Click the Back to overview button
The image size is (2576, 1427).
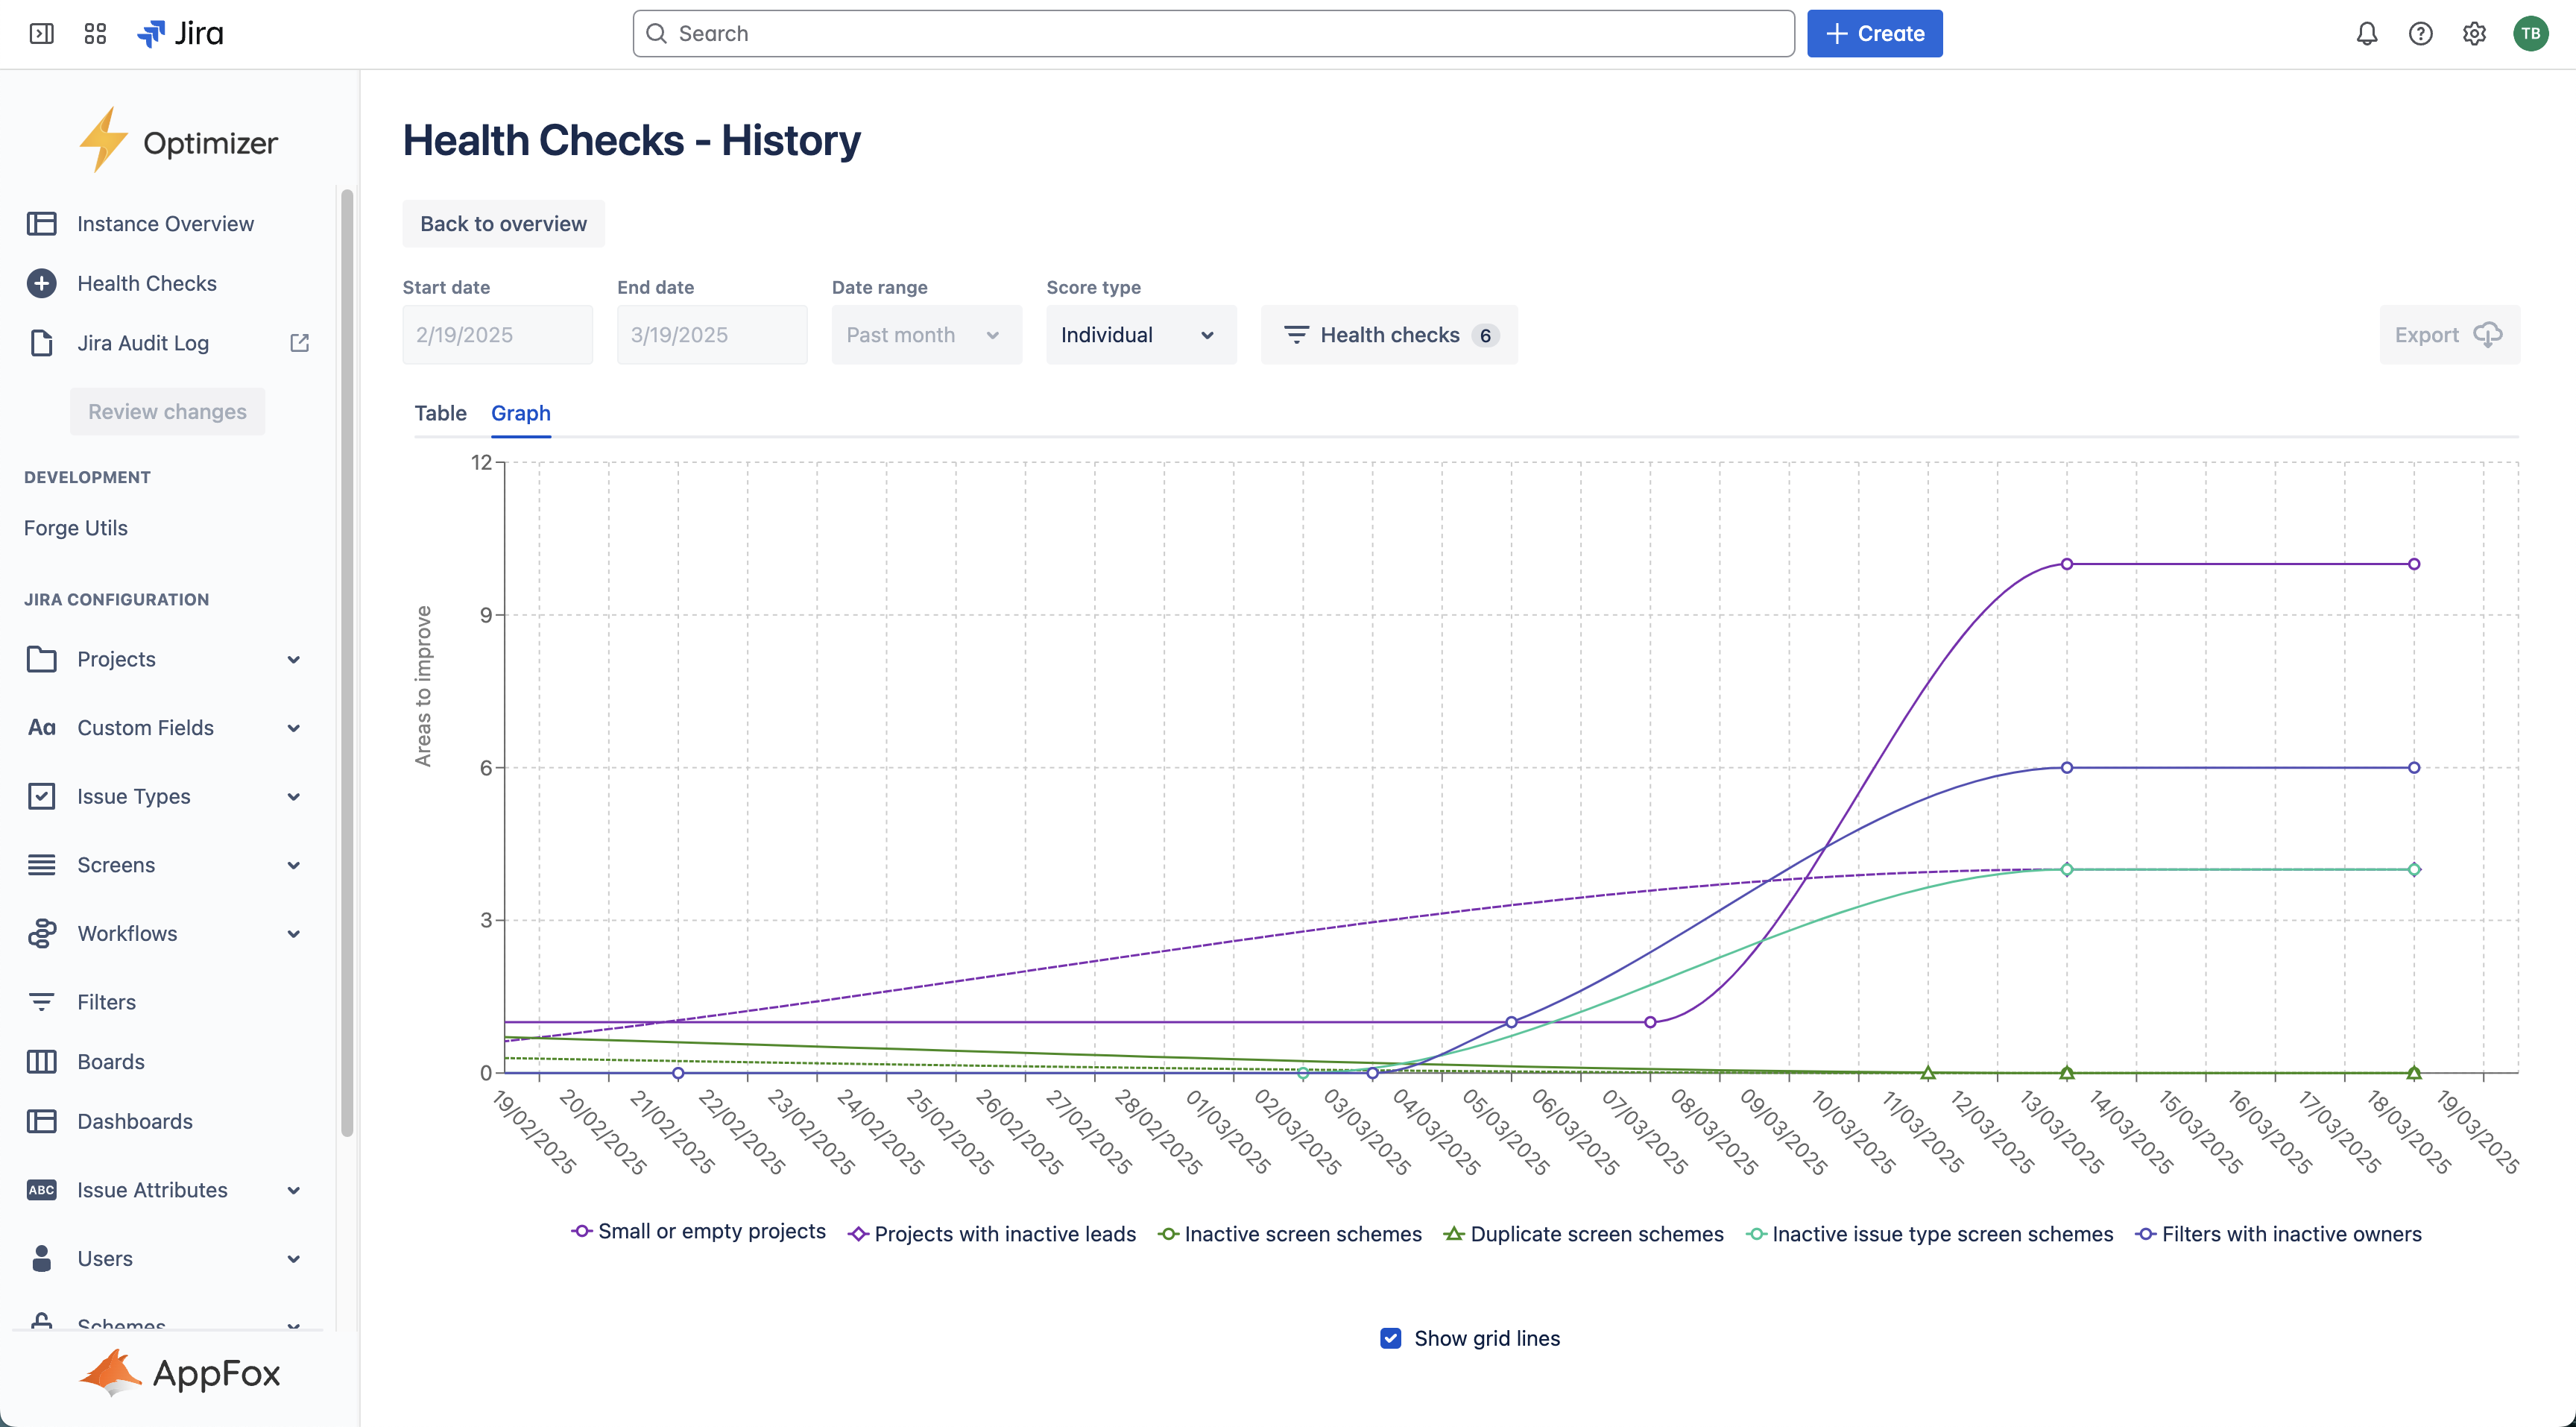click(x=503, y=223)
